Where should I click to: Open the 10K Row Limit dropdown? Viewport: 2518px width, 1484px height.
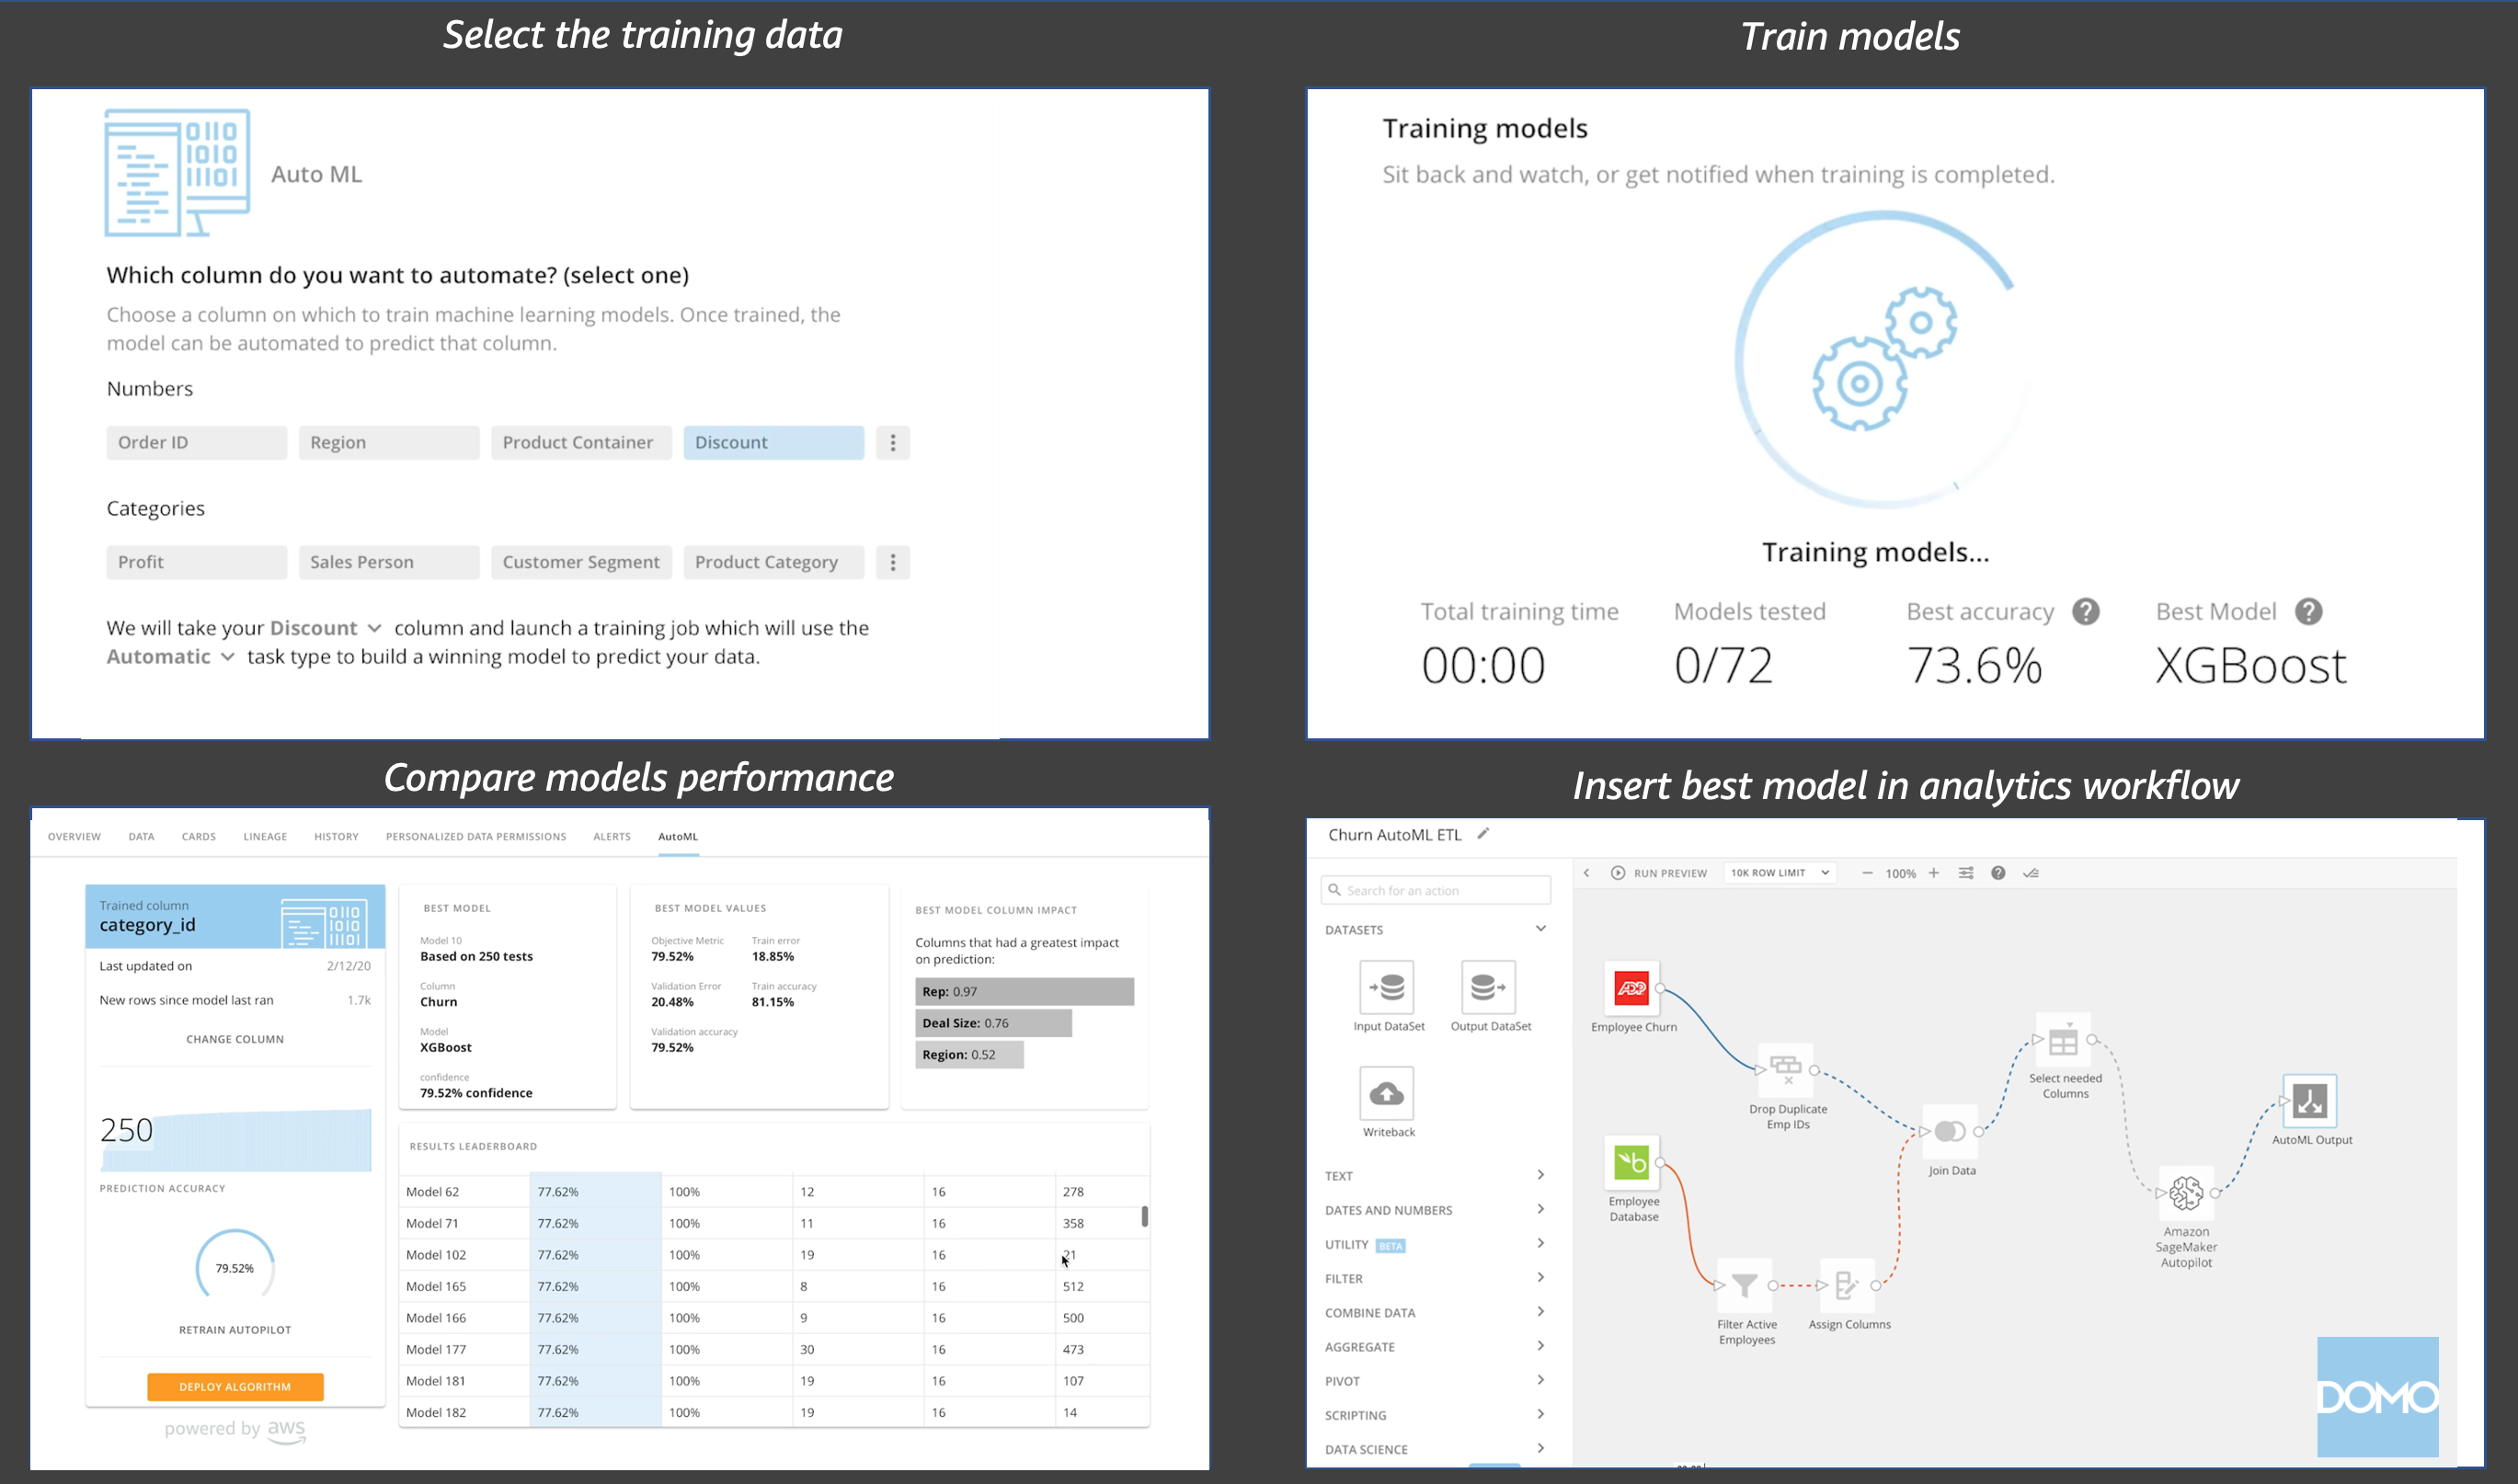[x=1779, y=873]
